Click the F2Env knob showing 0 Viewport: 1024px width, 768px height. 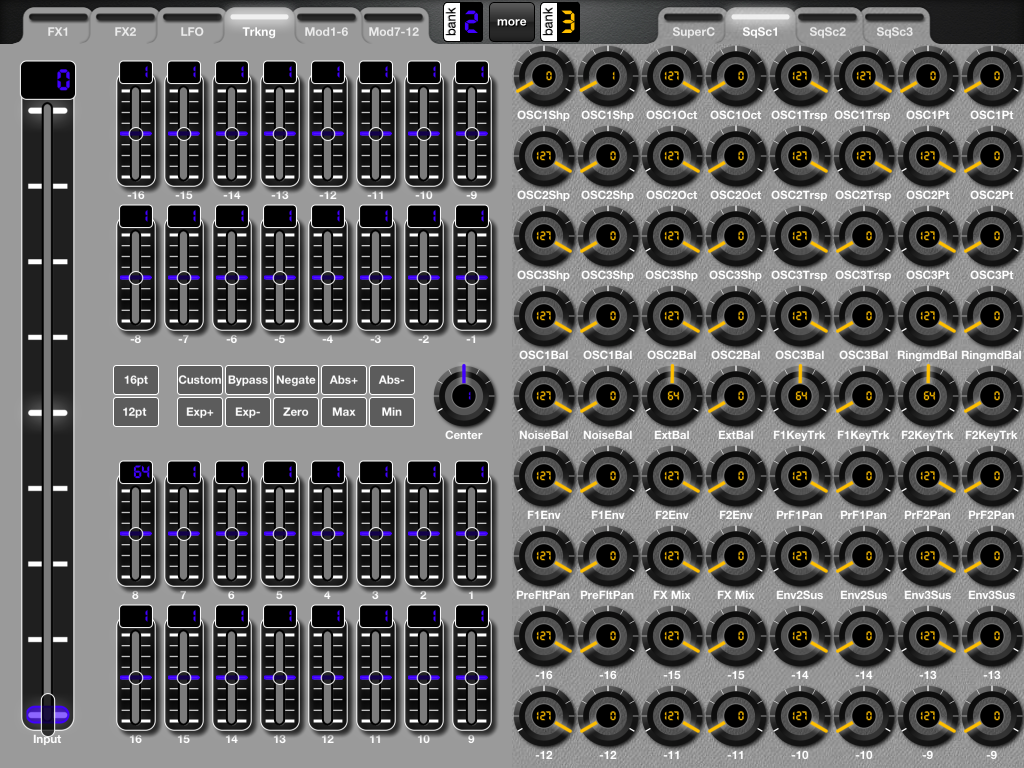point(735,476)
